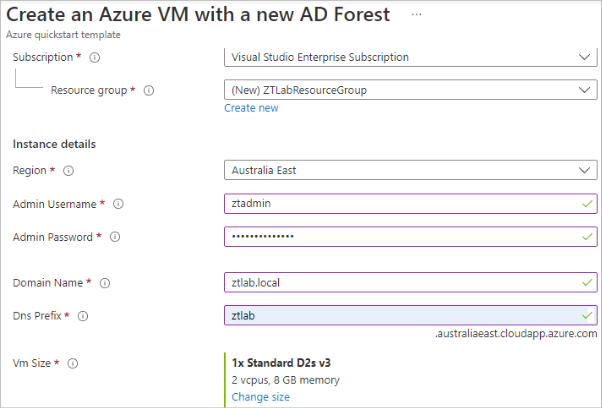Click the Region info icon
The image size is (602, 409).
coord(69,170)
